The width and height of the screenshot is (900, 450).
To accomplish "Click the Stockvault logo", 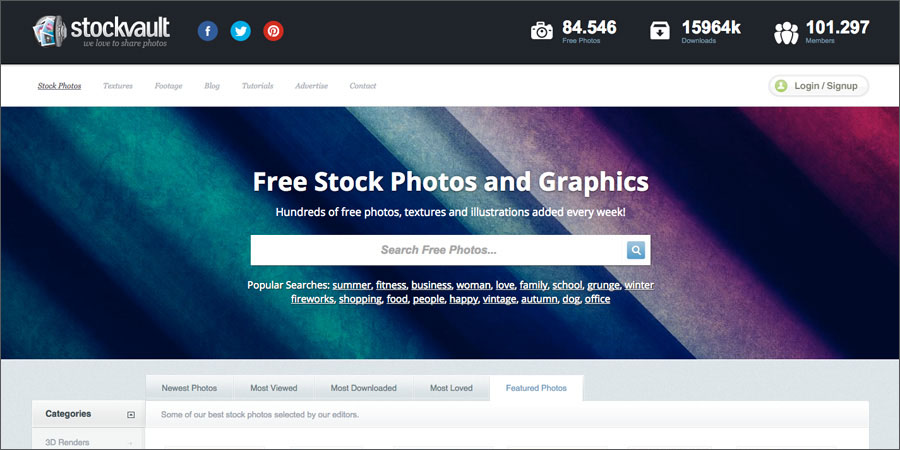I will point(101,32).
